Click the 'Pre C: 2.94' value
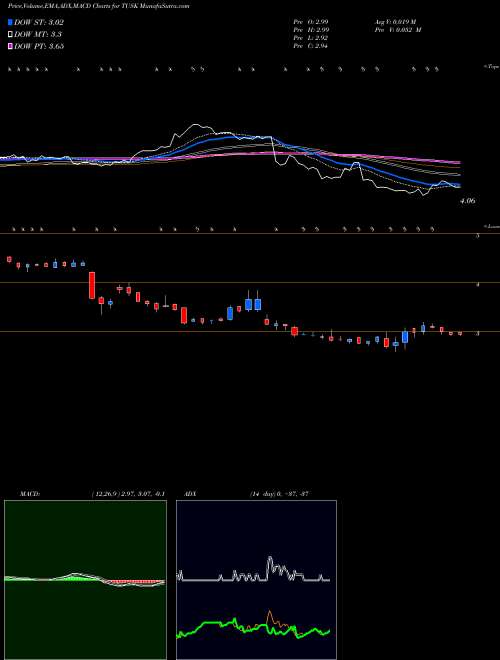500x660 pixels. [x=311, y=46]
